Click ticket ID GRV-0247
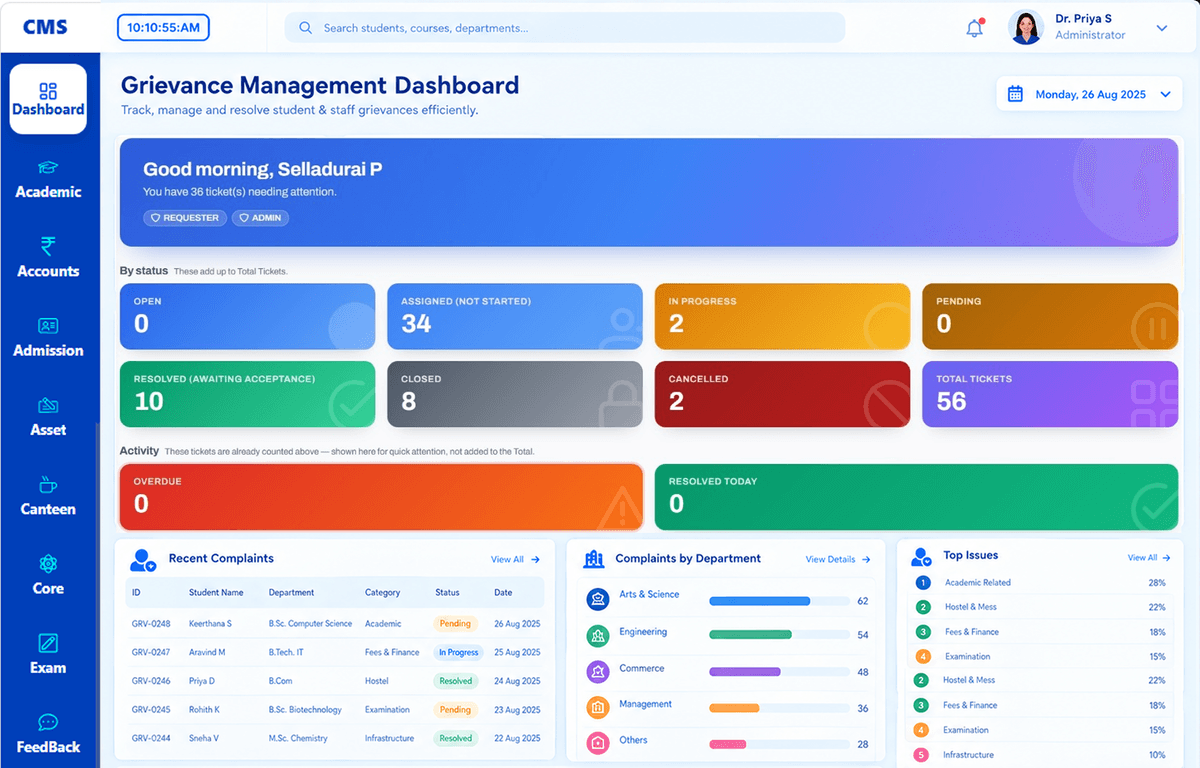 coord(151,652)
